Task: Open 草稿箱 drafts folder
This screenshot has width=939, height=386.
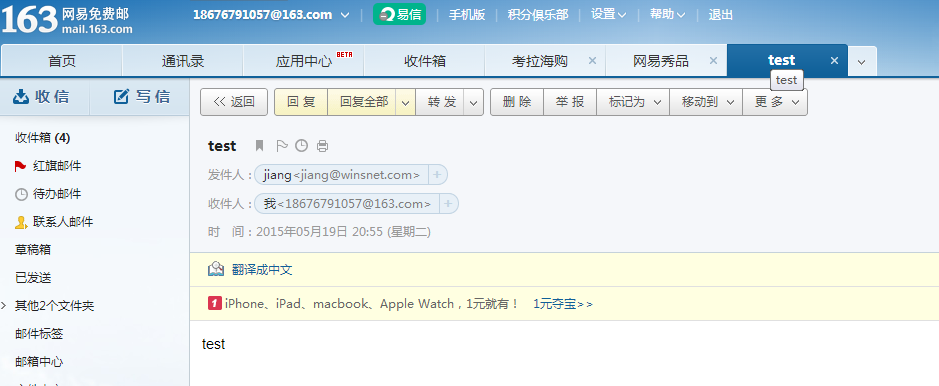Action: coord(33,250)
